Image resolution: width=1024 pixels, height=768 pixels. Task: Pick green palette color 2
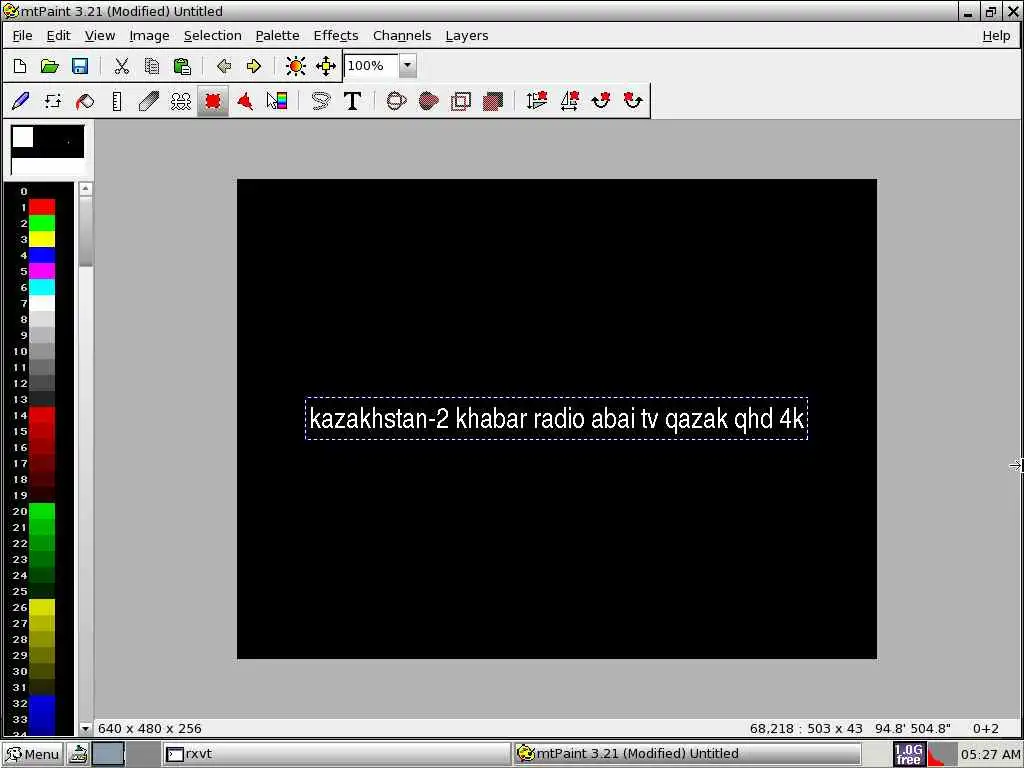pyautogui.click(x=42, y=223)
